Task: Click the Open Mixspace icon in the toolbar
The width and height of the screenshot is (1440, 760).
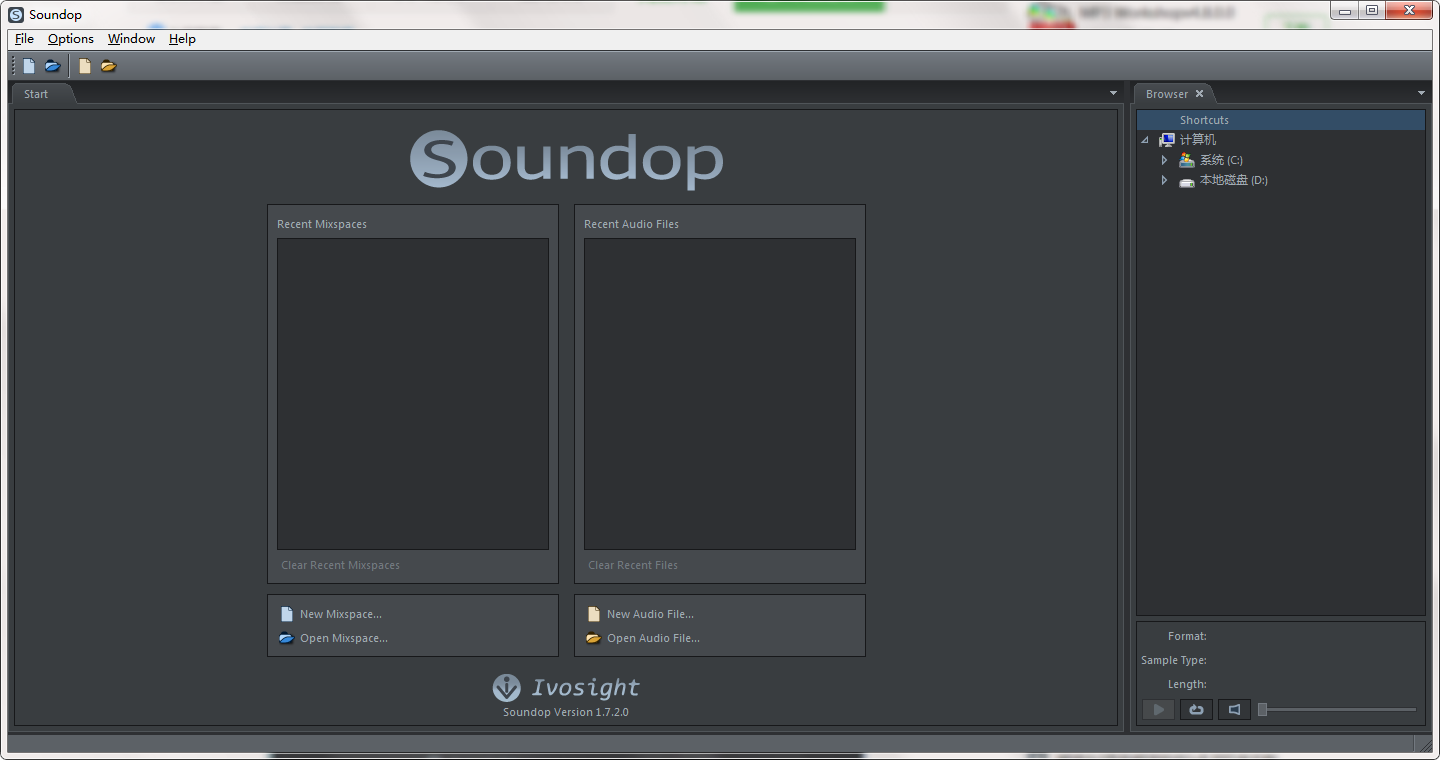Action: (52, 66)
